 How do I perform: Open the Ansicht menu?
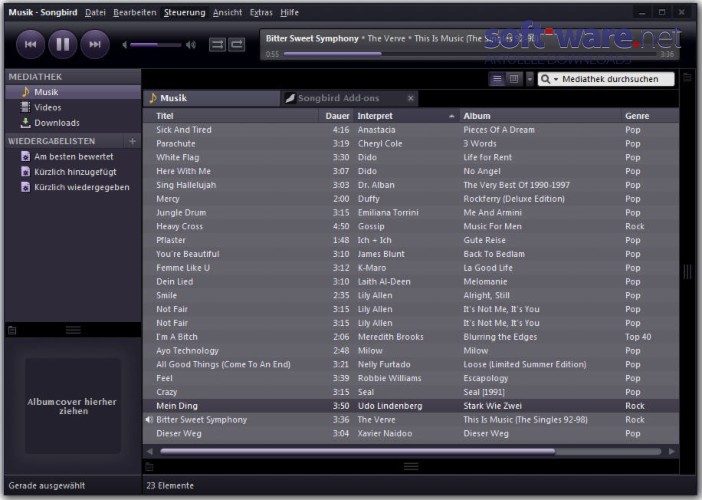coord(227,13)
